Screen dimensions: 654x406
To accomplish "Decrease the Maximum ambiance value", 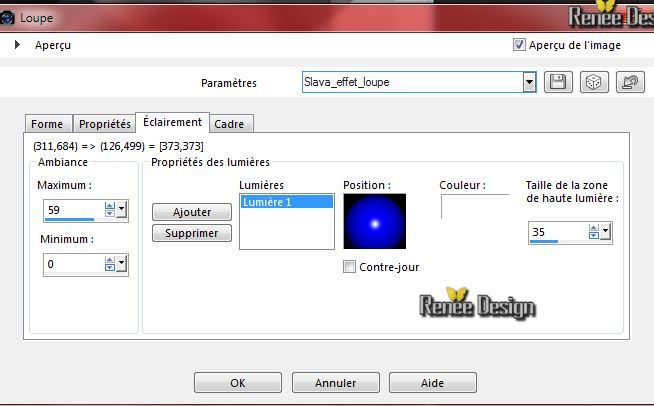I will 110,213.
